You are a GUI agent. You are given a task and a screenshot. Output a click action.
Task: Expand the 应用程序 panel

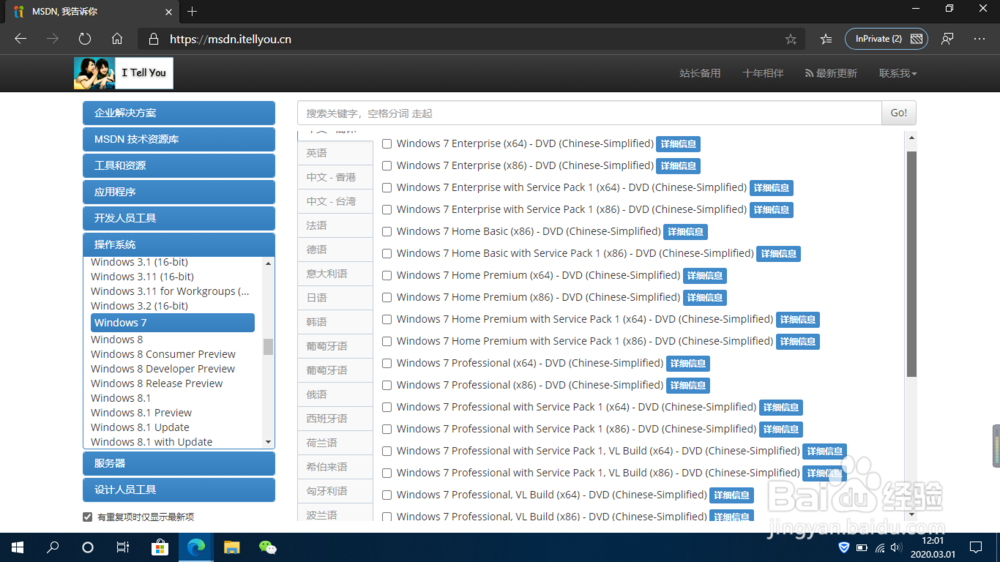pyautogui.click(x=179, y=191)
